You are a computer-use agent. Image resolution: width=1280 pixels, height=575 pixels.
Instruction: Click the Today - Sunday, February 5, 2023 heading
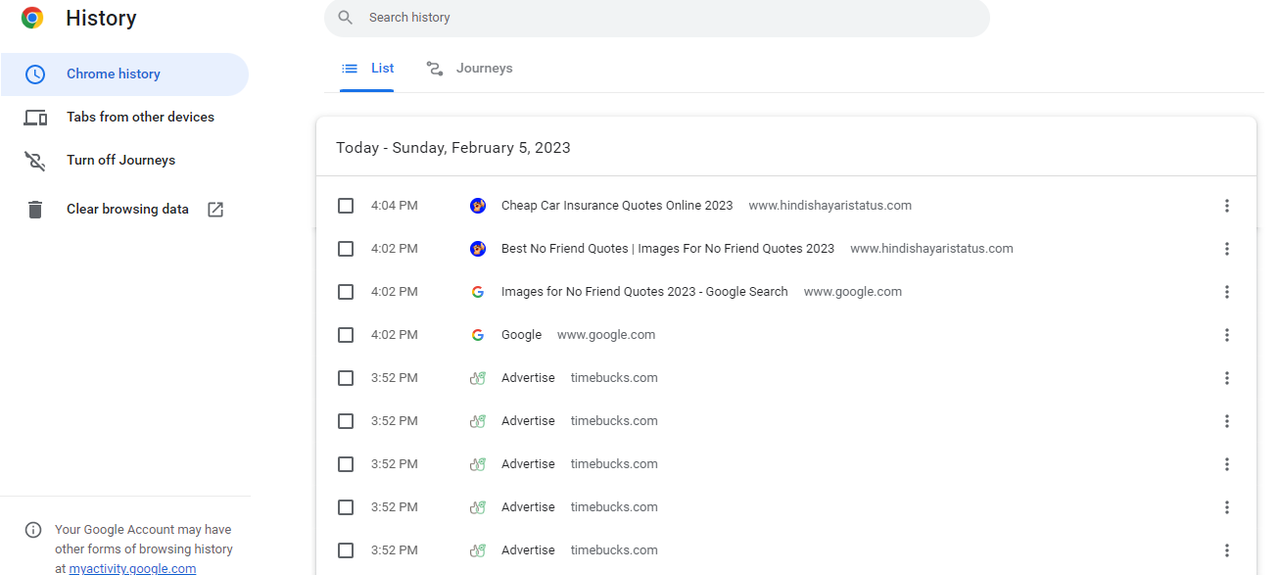click(x=453, y=148)
